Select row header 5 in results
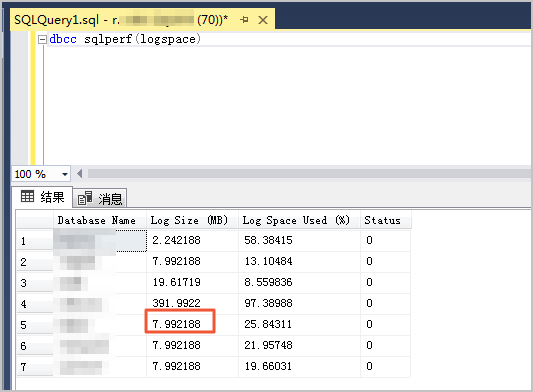Image resolution: width=533 pixels, height=392 pixels. coord(35,325)
